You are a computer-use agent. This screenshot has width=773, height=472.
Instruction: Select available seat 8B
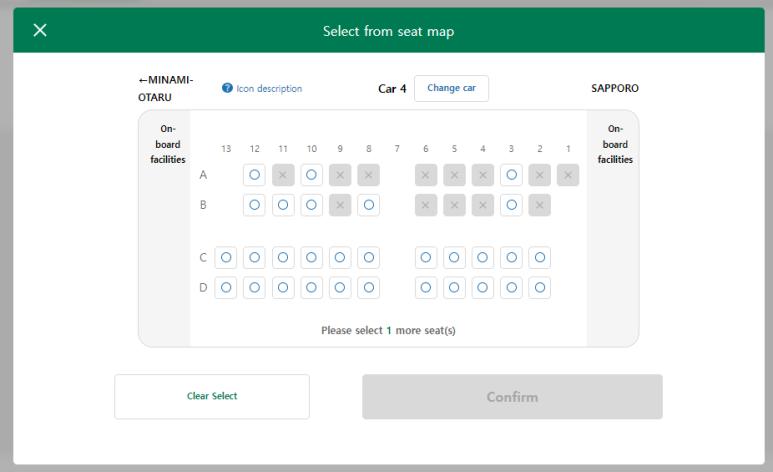tap(368, 205)
